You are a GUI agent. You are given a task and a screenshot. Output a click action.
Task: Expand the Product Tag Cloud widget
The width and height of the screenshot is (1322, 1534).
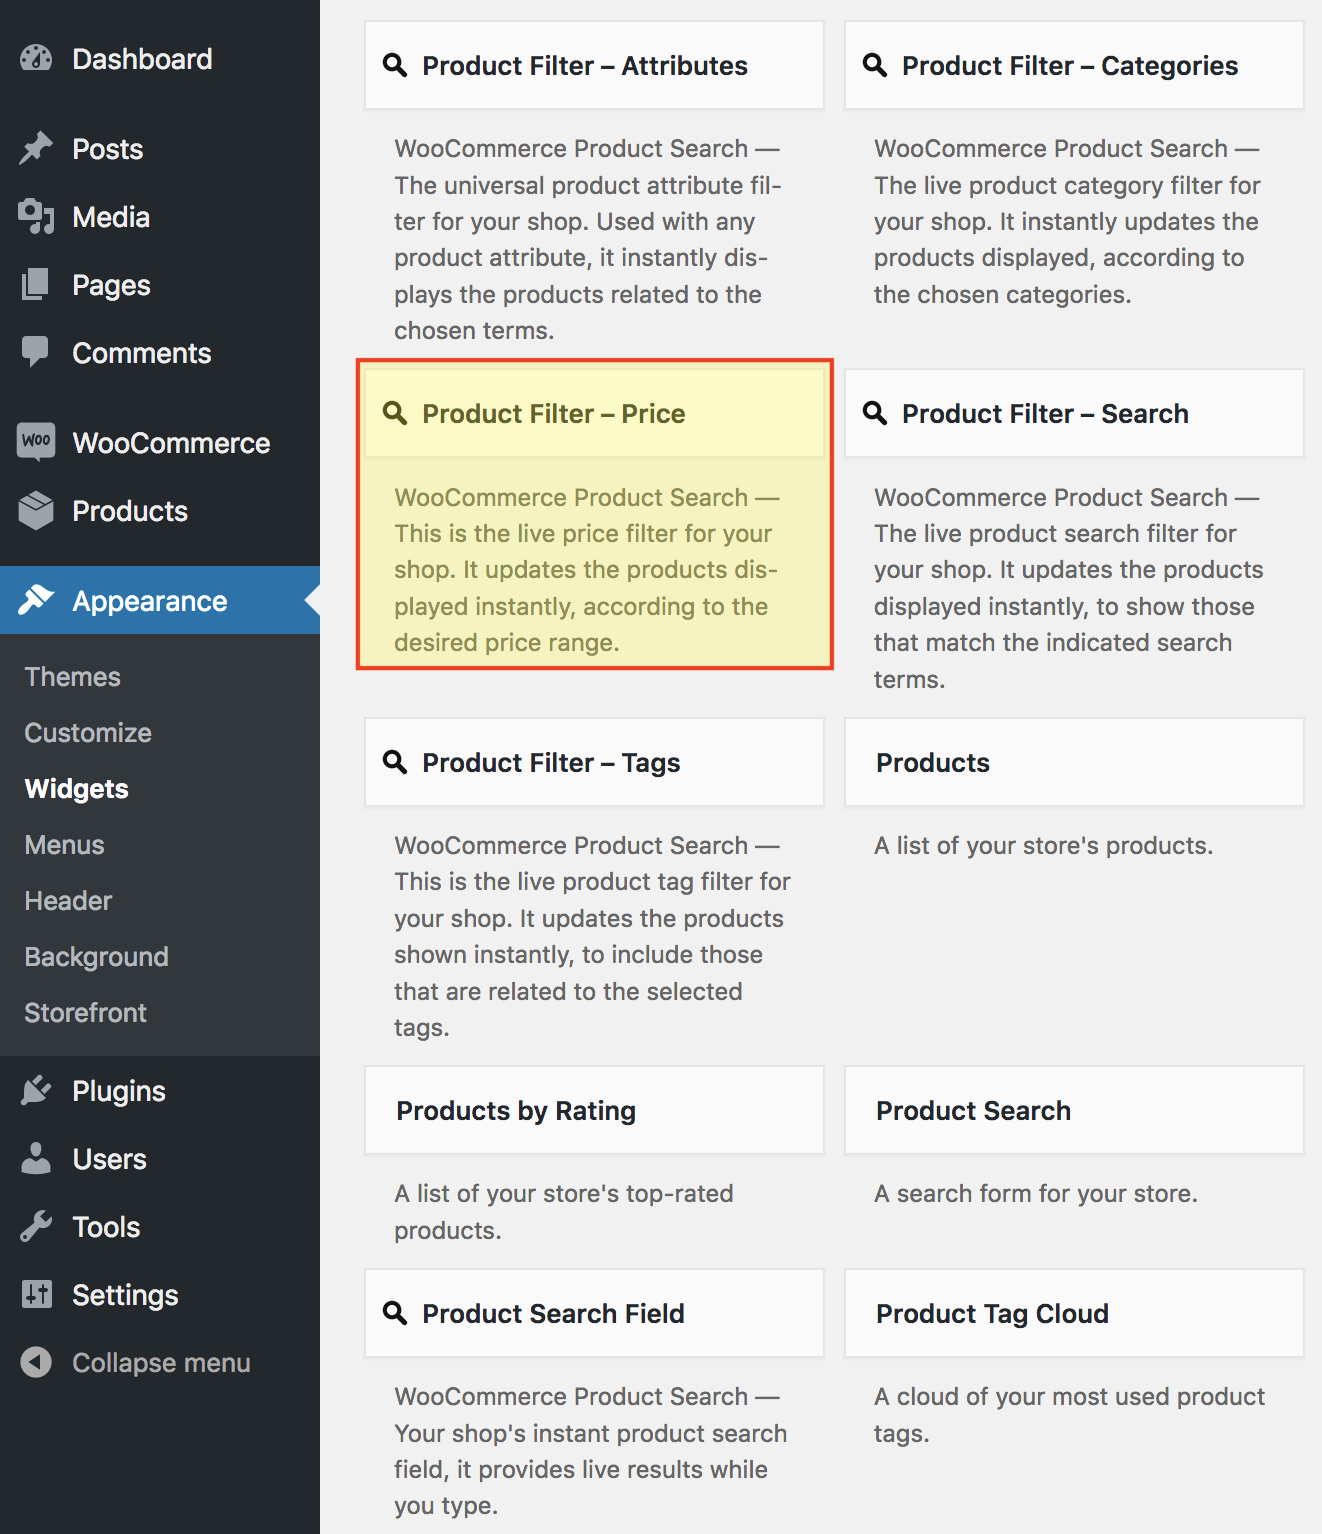[1074, 1313]
